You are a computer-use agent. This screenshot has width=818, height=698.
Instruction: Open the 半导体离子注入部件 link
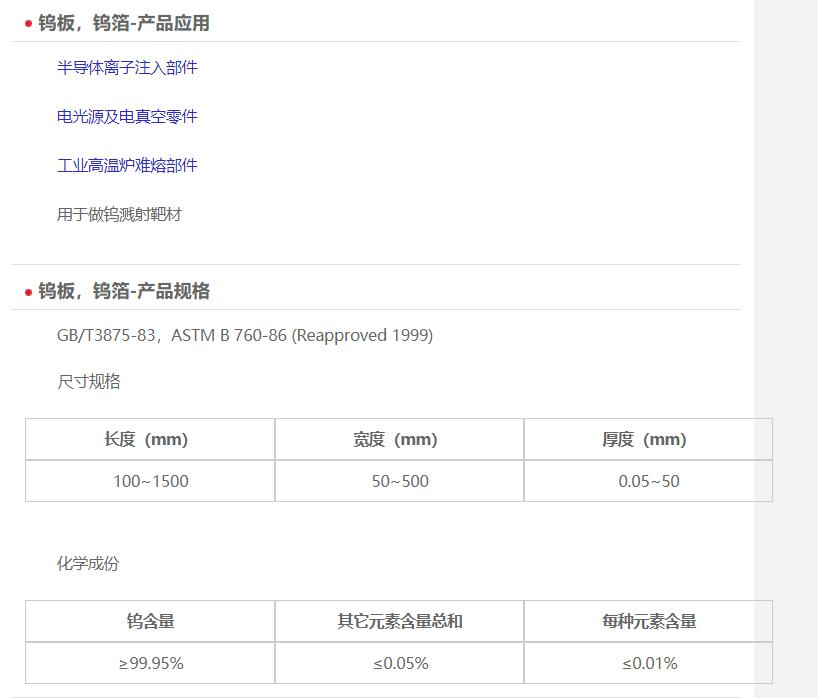pyautogui.click(x=127, y=67)
